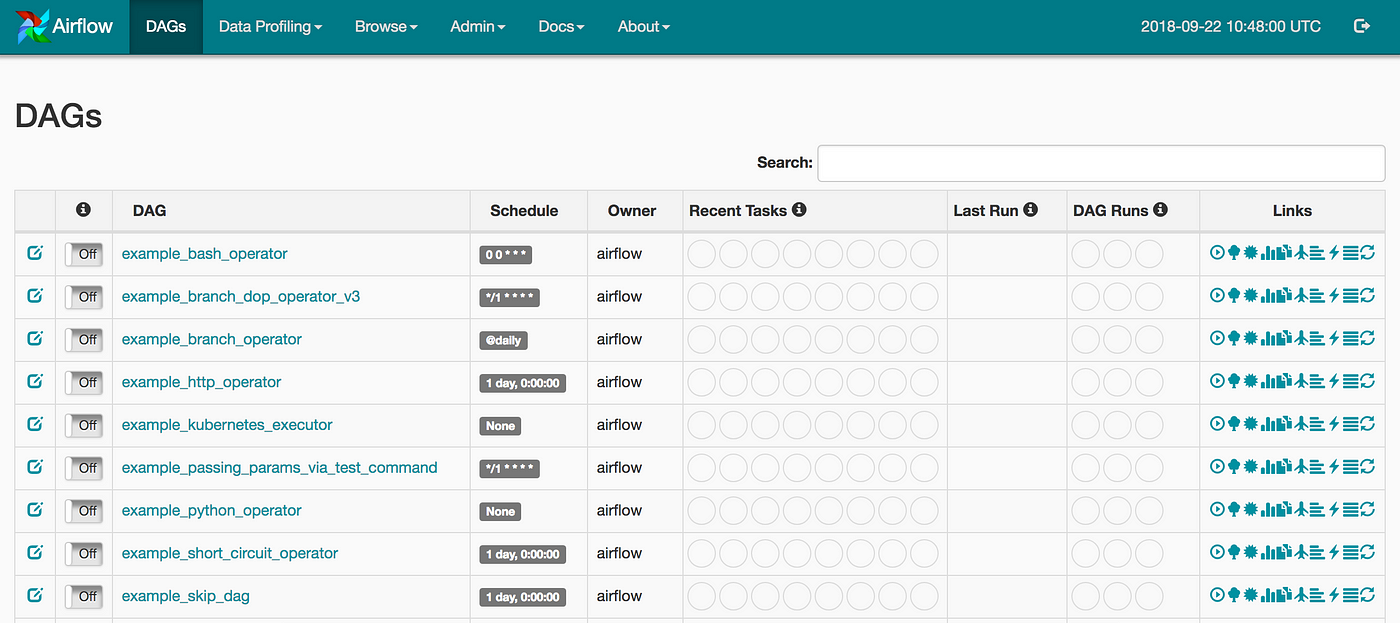Open bar chart duration icon for example_python_operator
The height and width of the screenshot is (623, 1400).
[x=1268, y=510]
